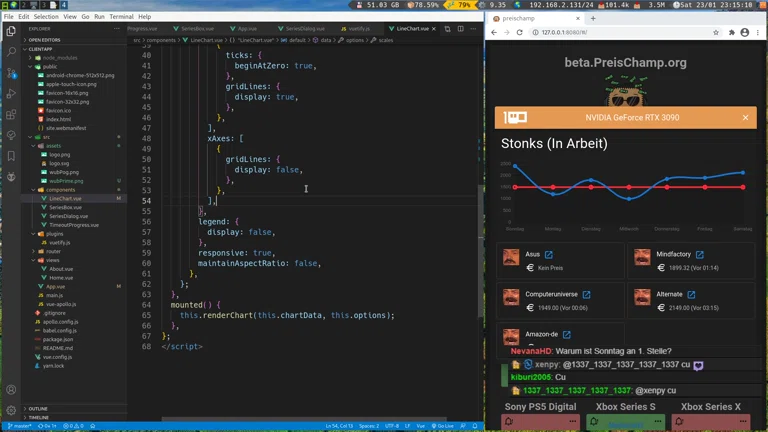Viewport: 768px width, 432px height.
Task: Click the master branch in status bar
Action: (x=20, y=426)
